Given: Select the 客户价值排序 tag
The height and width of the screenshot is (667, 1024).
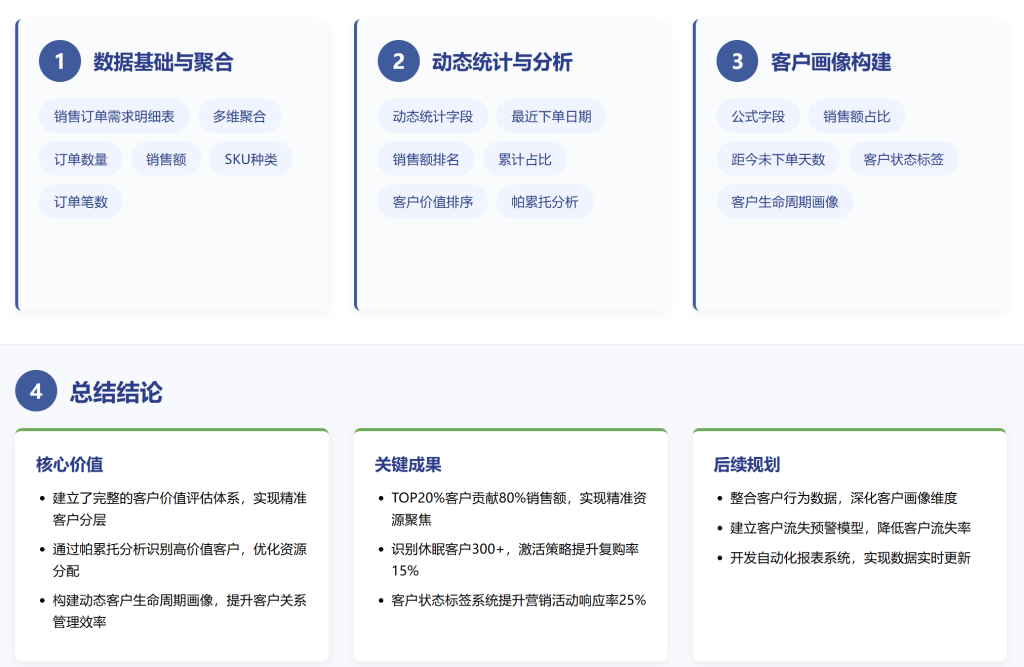Looking at the screenshot, I should pos(433,201).
